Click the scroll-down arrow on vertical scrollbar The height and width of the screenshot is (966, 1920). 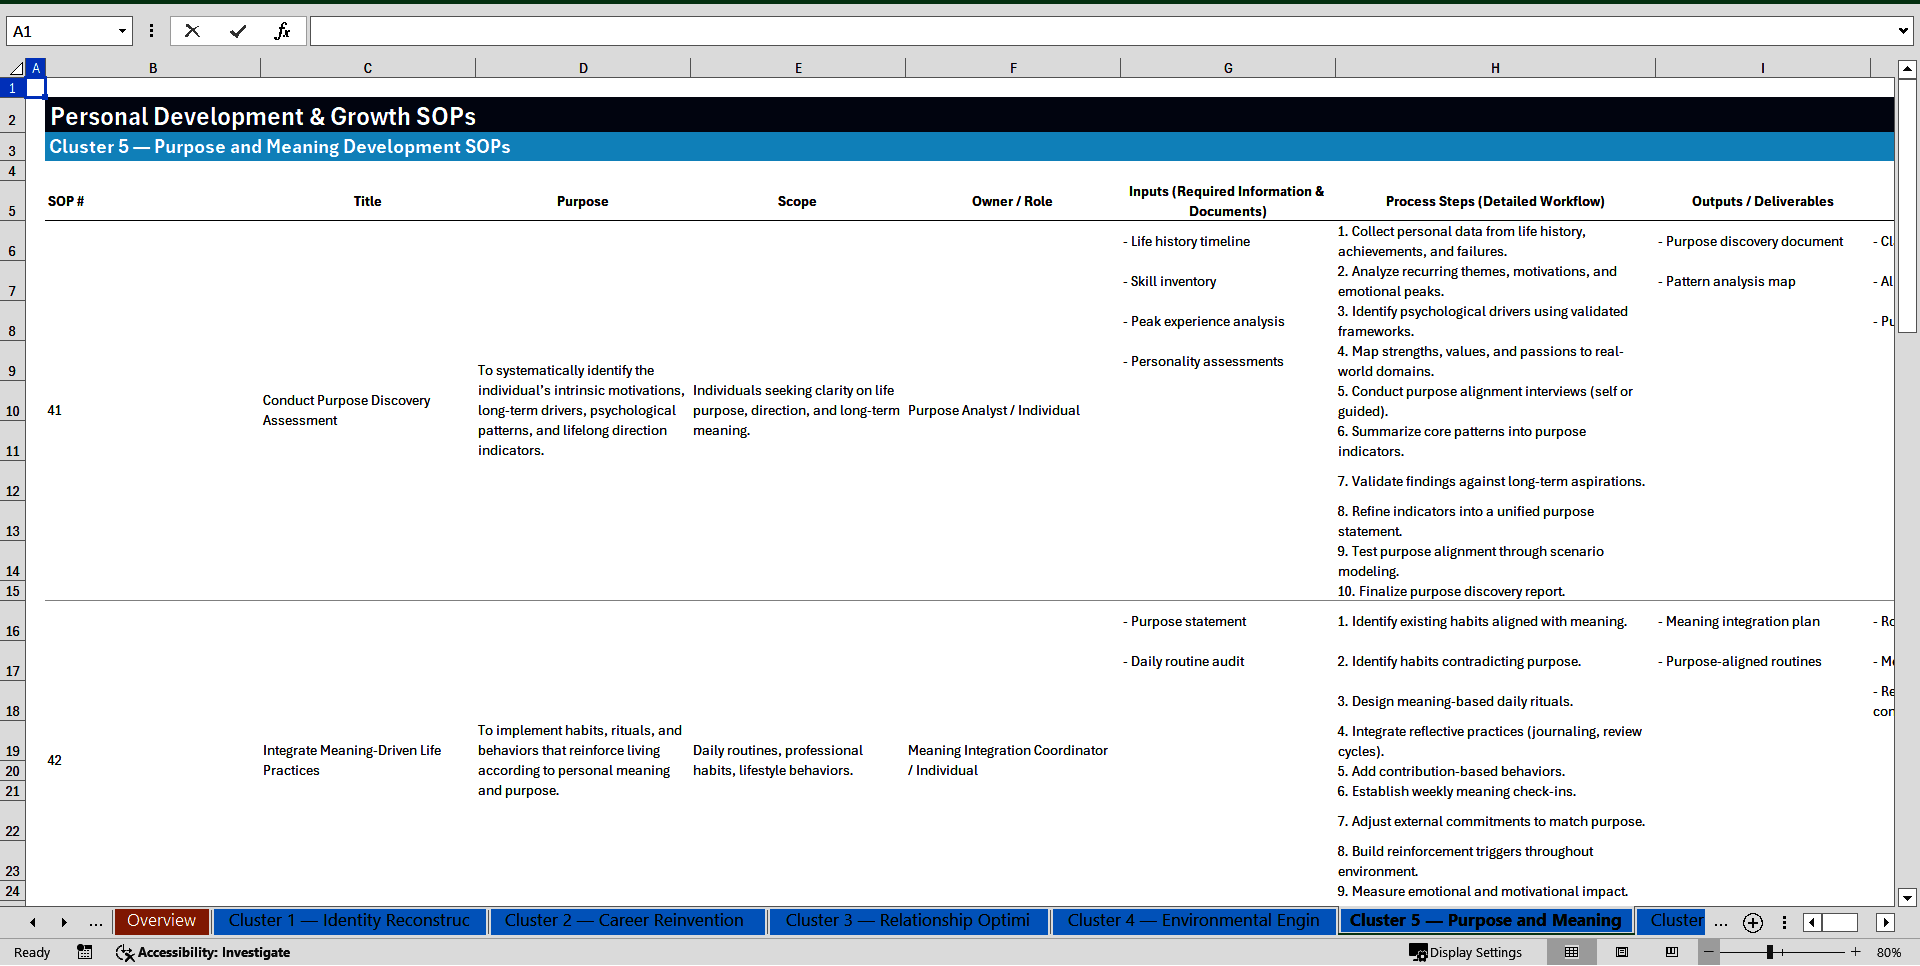coord(1908,898)
